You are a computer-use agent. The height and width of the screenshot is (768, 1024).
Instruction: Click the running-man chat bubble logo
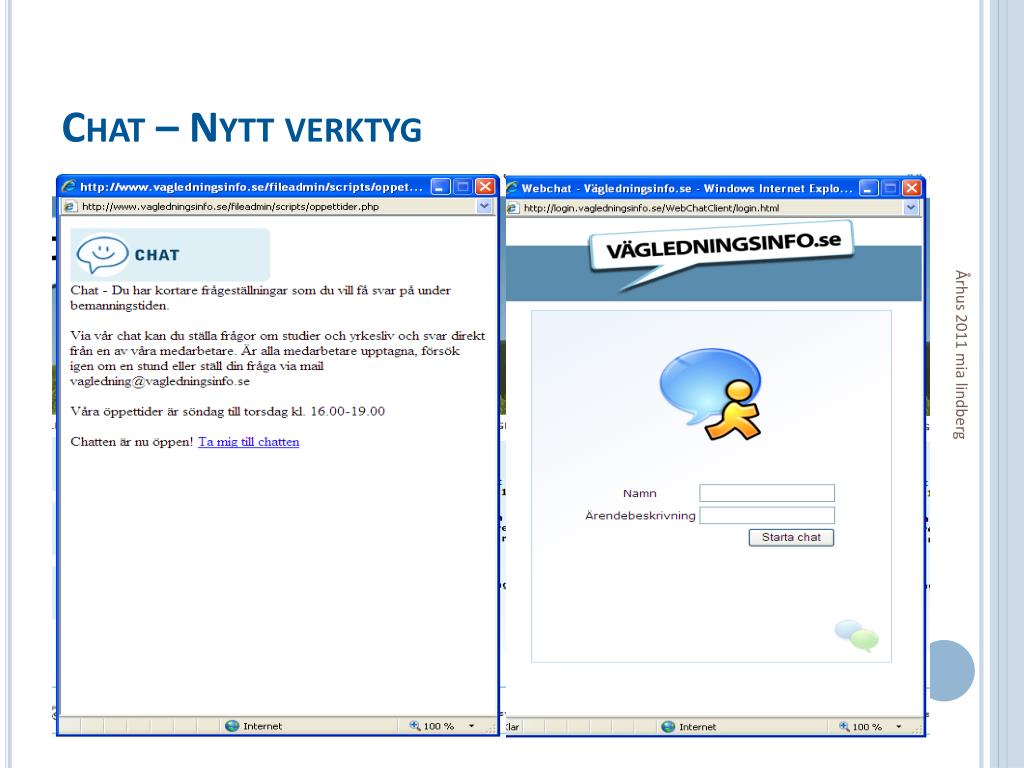pos(712,394)
